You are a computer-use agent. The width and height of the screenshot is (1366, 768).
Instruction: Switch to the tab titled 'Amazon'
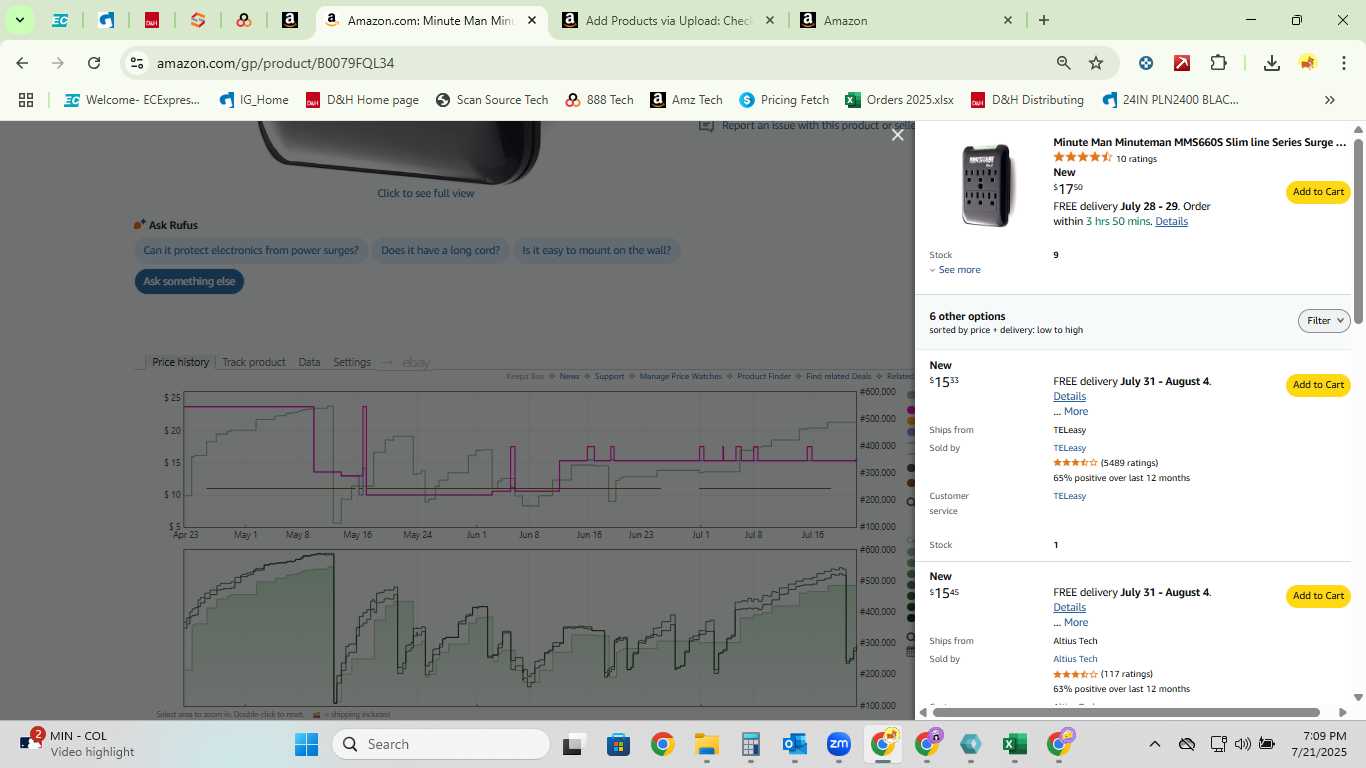(908, 20)
